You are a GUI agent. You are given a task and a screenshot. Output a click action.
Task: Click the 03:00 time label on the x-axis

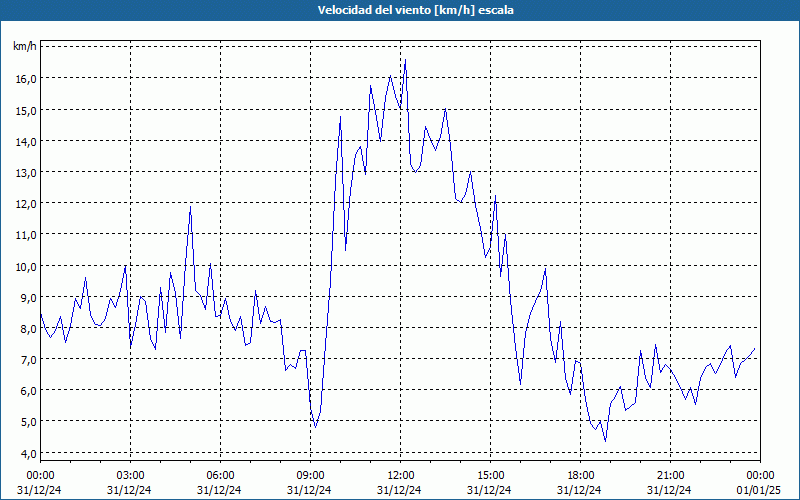click(130, 476)
